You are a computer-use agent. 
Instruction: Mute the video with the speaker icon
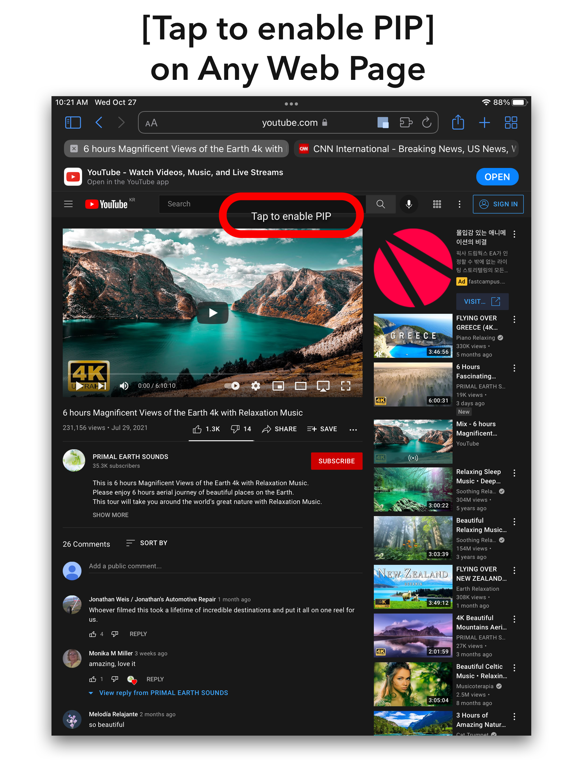point(124,386)
